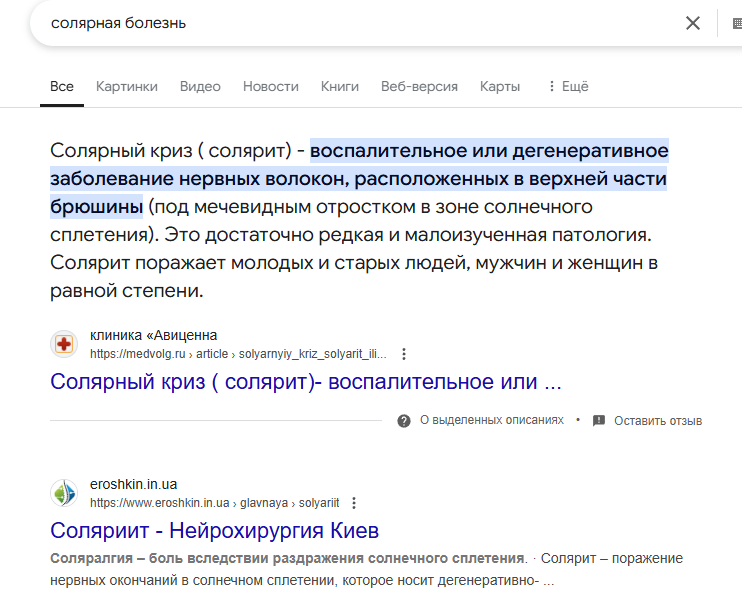The height and width of the screenshot is (605, 742).
Task: Open 'О выделенных описаниях' info link
Action: [492, 420]
